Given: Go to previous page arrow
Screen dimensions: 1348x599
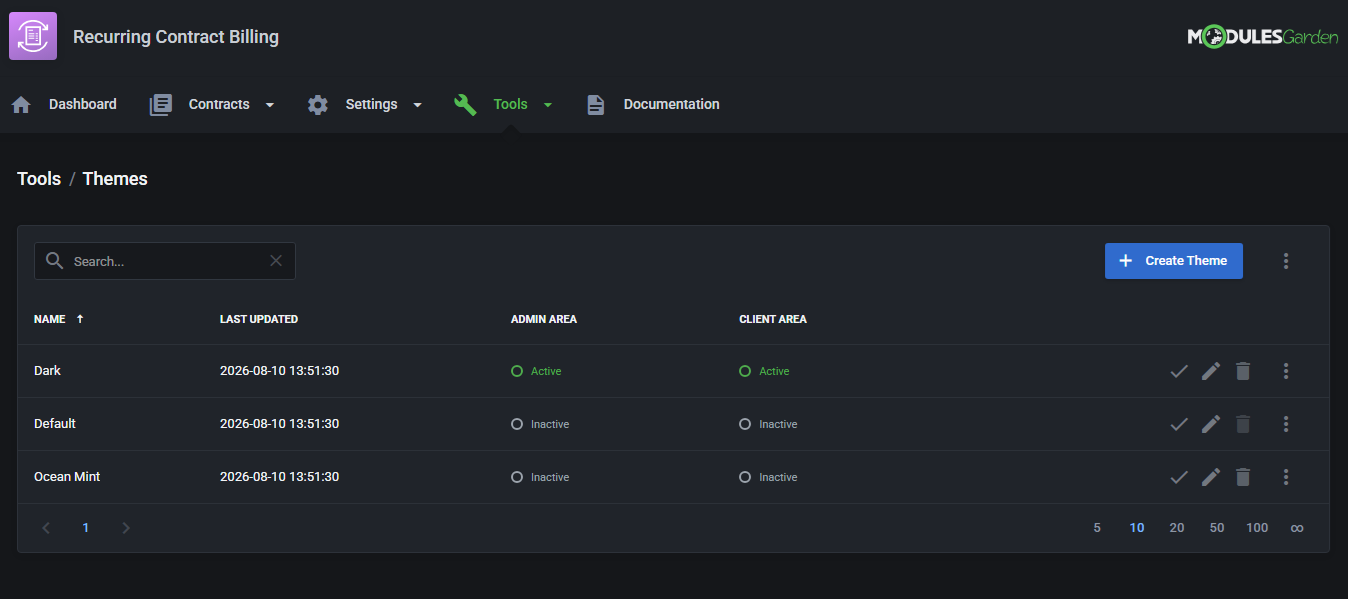Looking at the screenshot, I should (x=46, y=528).
